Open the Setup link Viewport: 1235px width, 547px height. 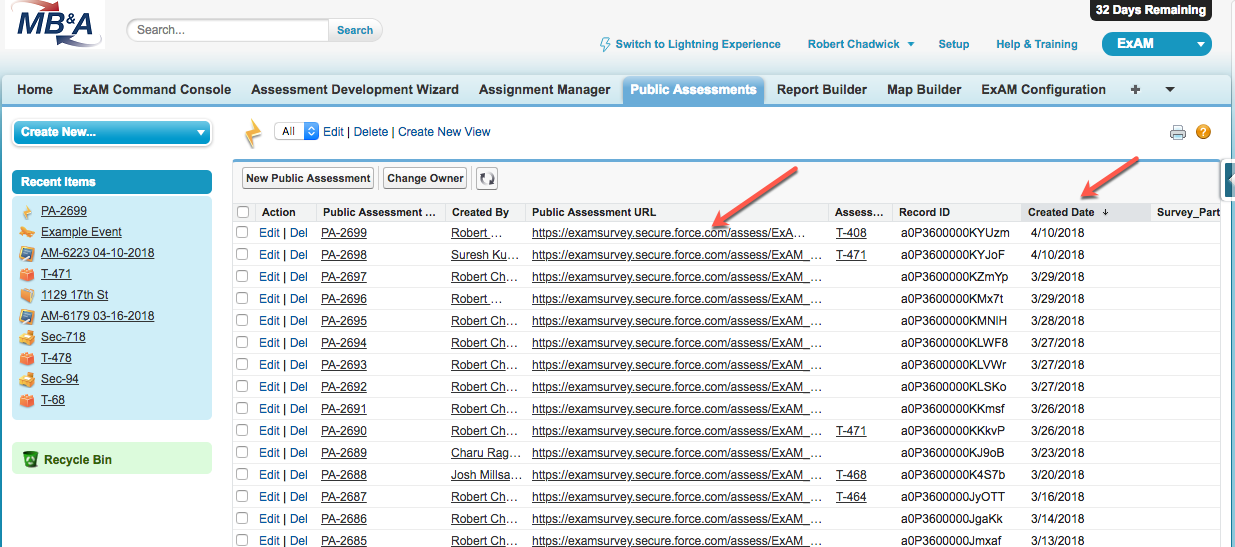(954, 44)
